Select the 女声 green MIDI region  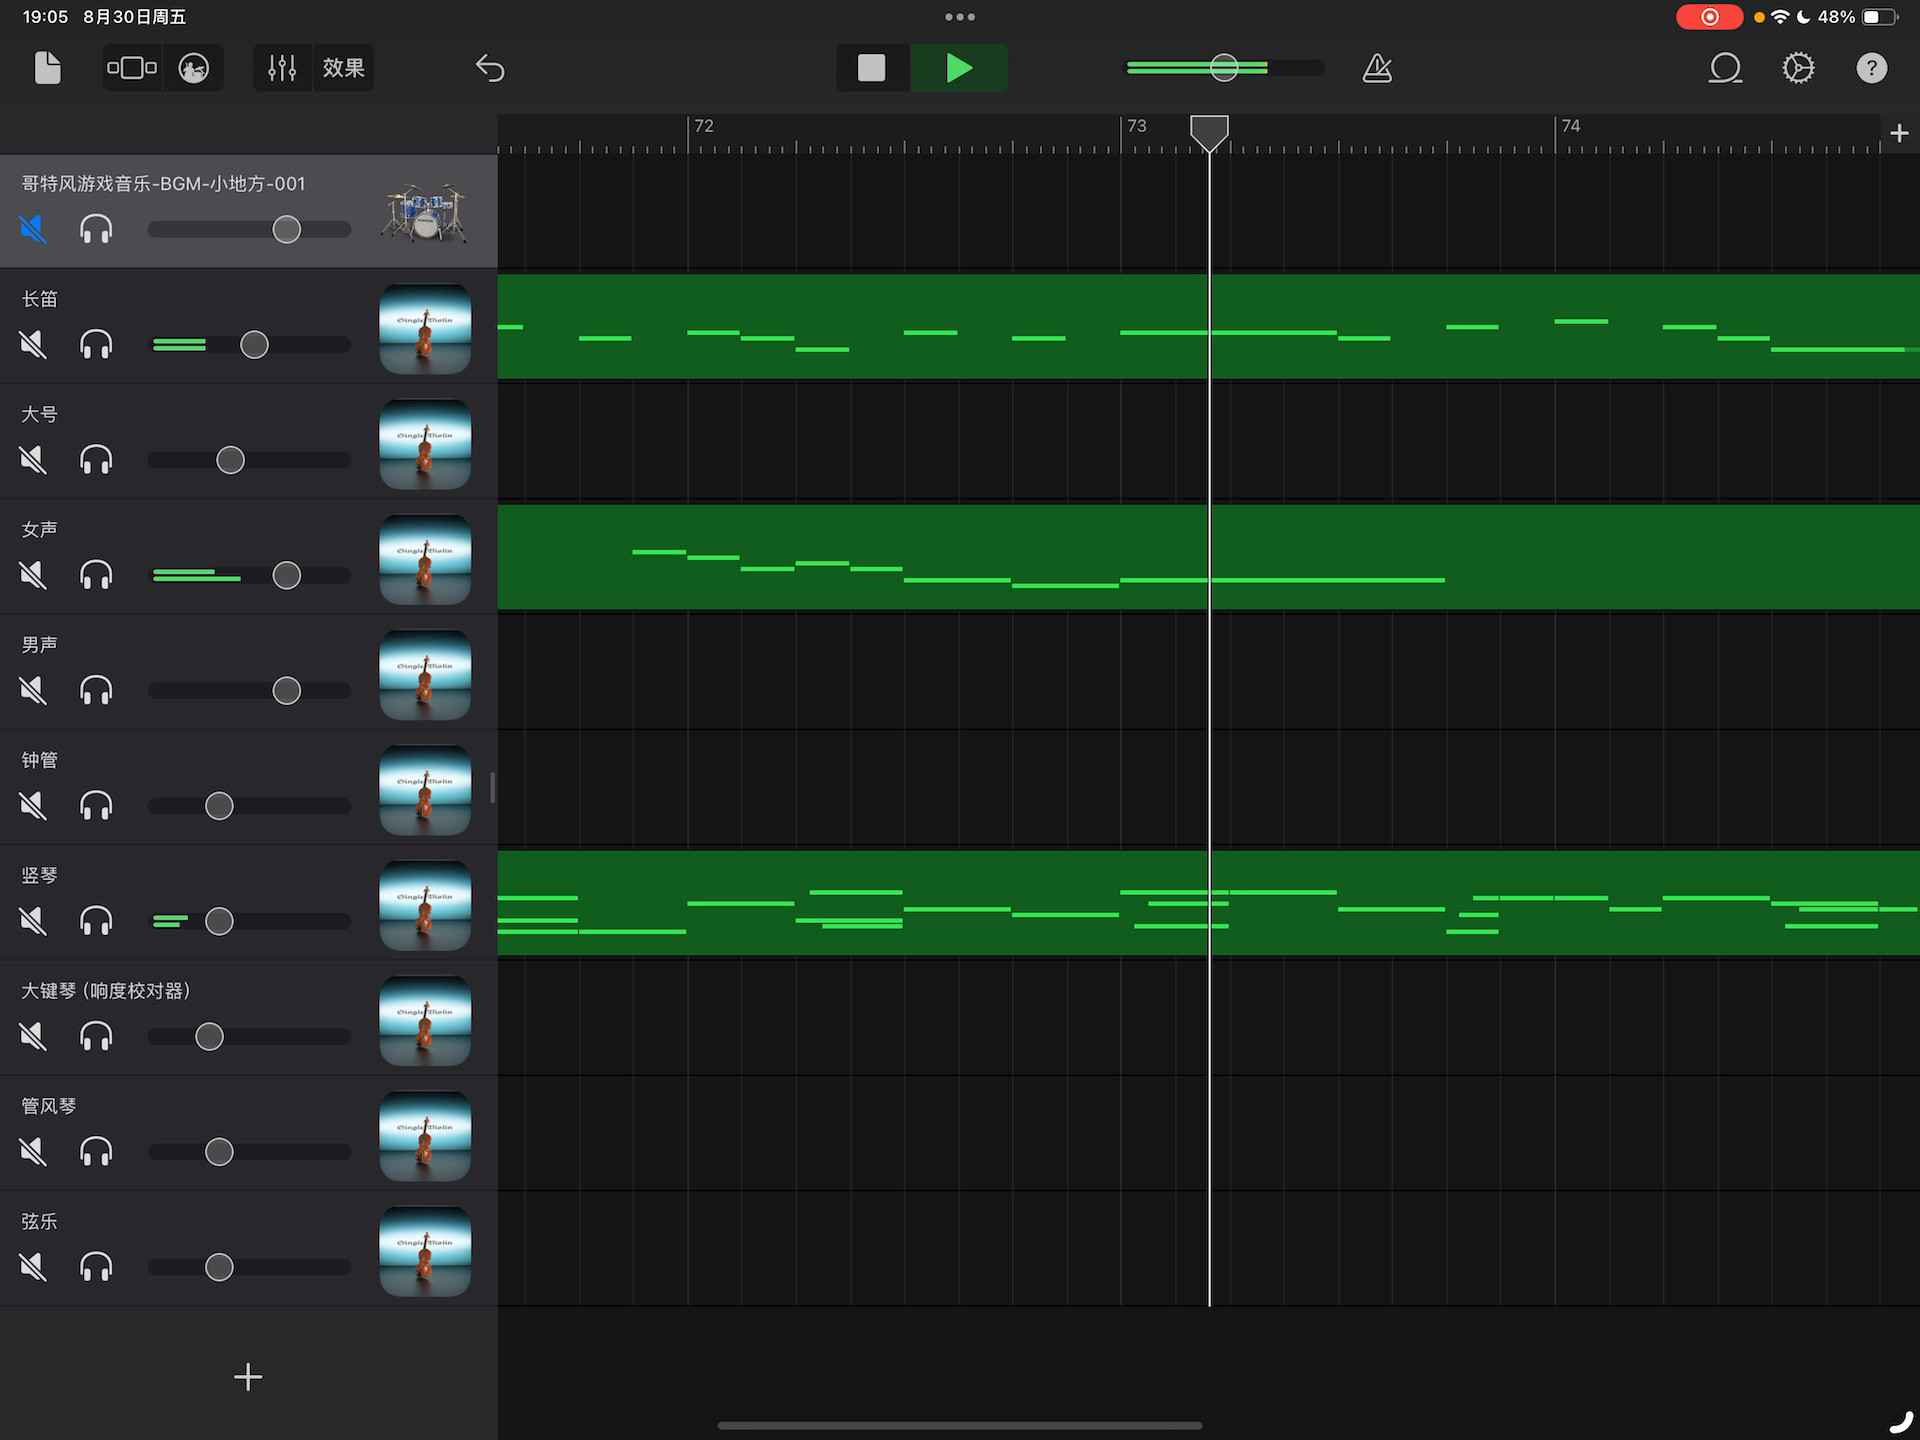(x=1209, y=557)
